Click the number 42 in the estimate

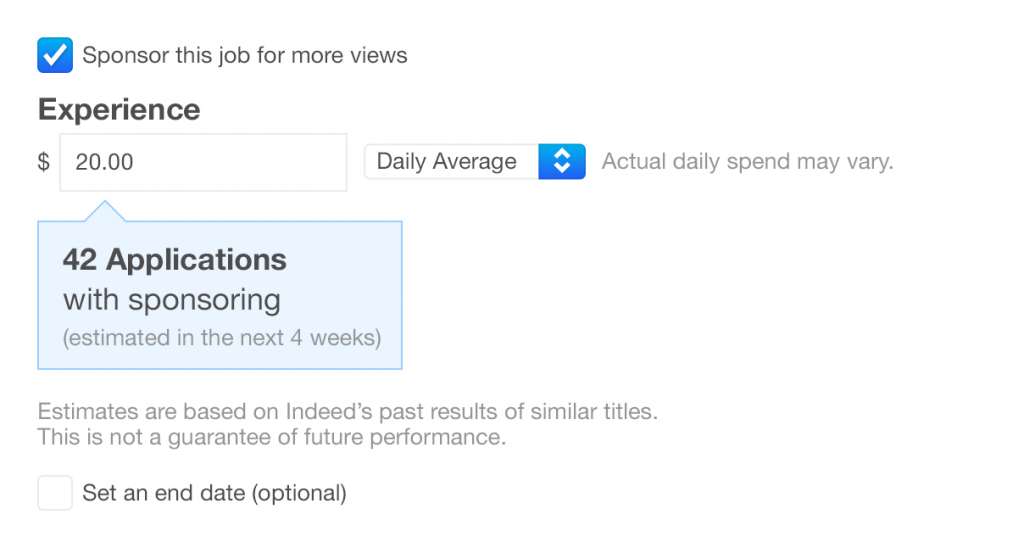80,260
